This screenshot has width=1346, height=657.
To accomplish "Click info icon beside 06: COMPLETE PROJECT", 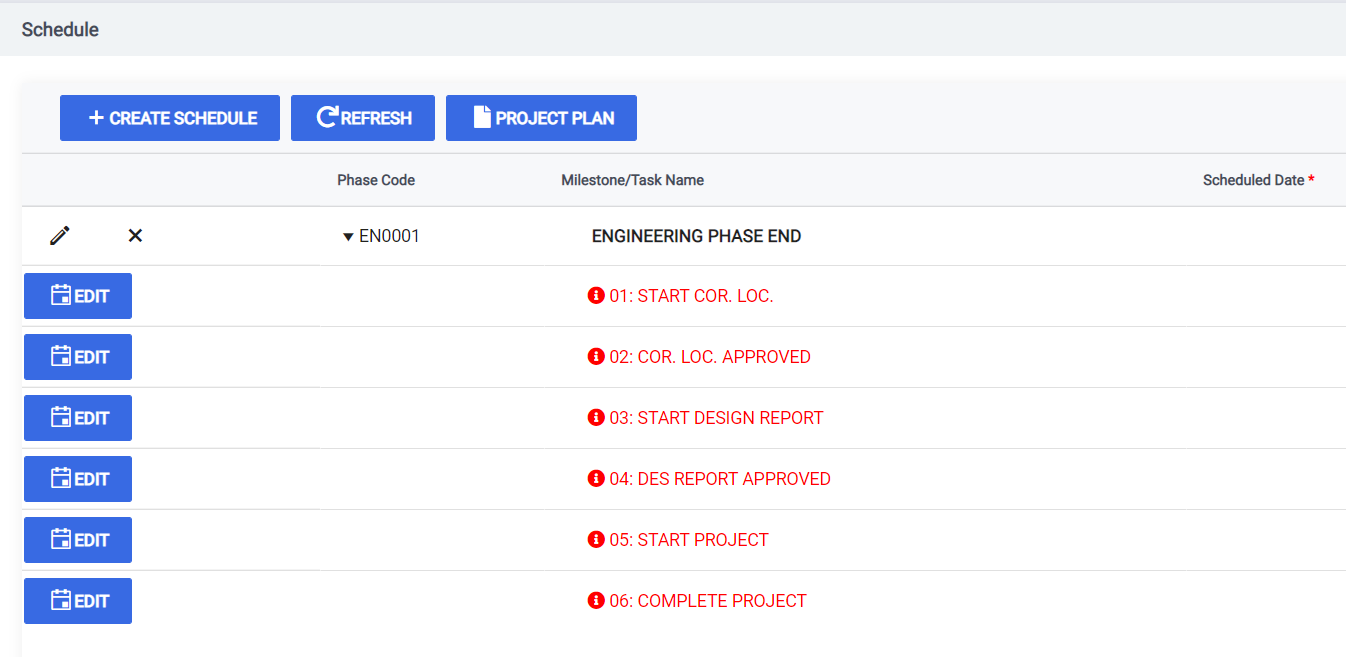I will pyautogui.click(x=596, y=601).
